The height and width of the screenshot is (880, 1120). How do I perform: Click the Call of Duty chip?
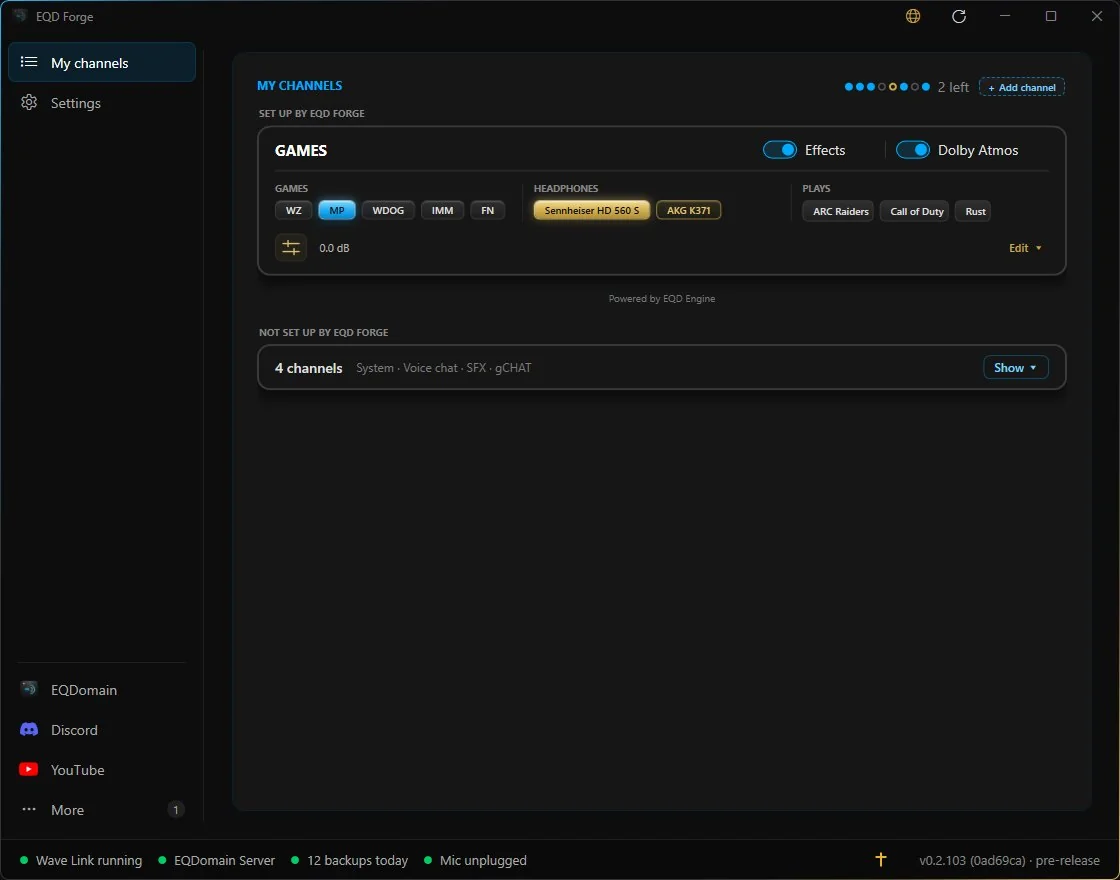coord(914,211)
